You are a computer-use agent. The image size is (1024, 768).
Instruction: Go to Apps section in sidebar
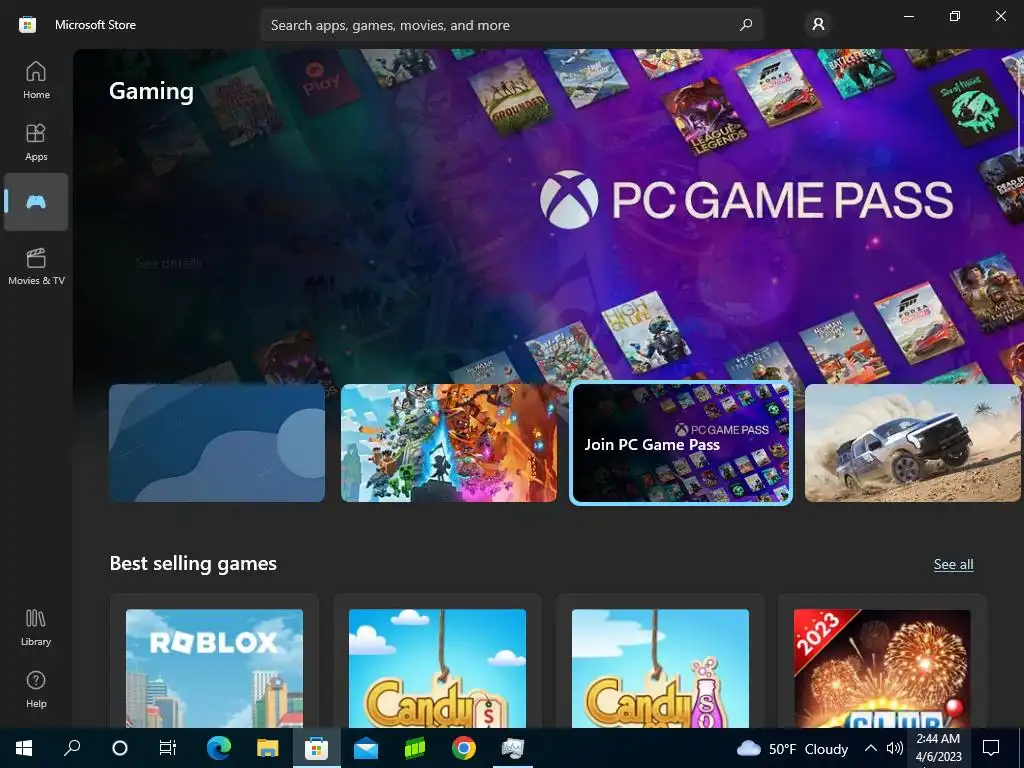36,142
